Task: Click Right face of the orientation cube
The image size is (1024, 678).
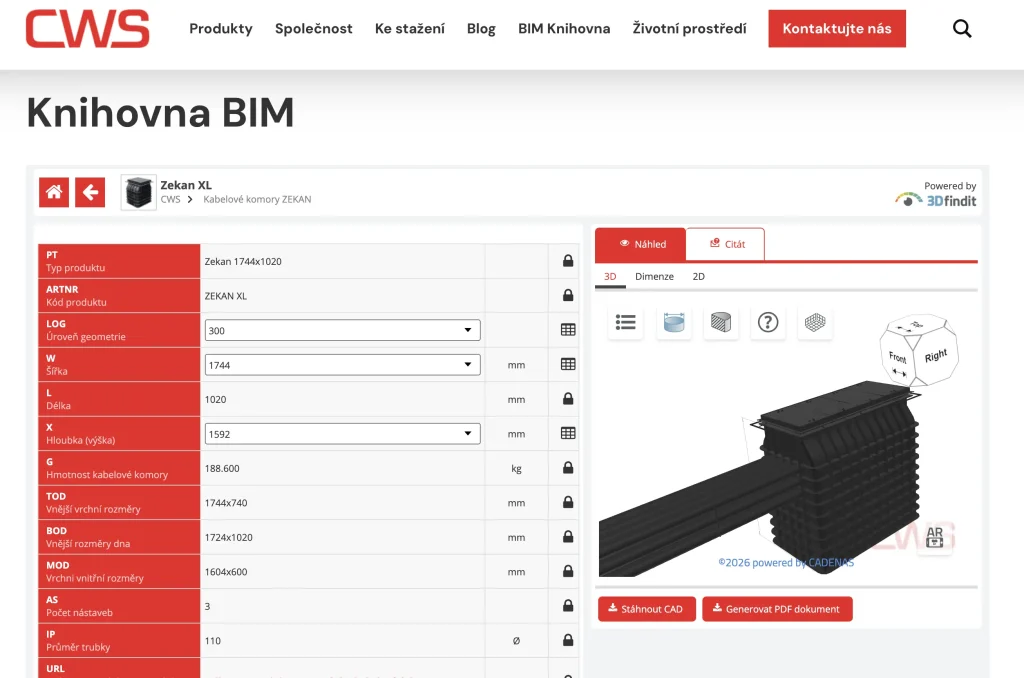Action: coord(936,356)
